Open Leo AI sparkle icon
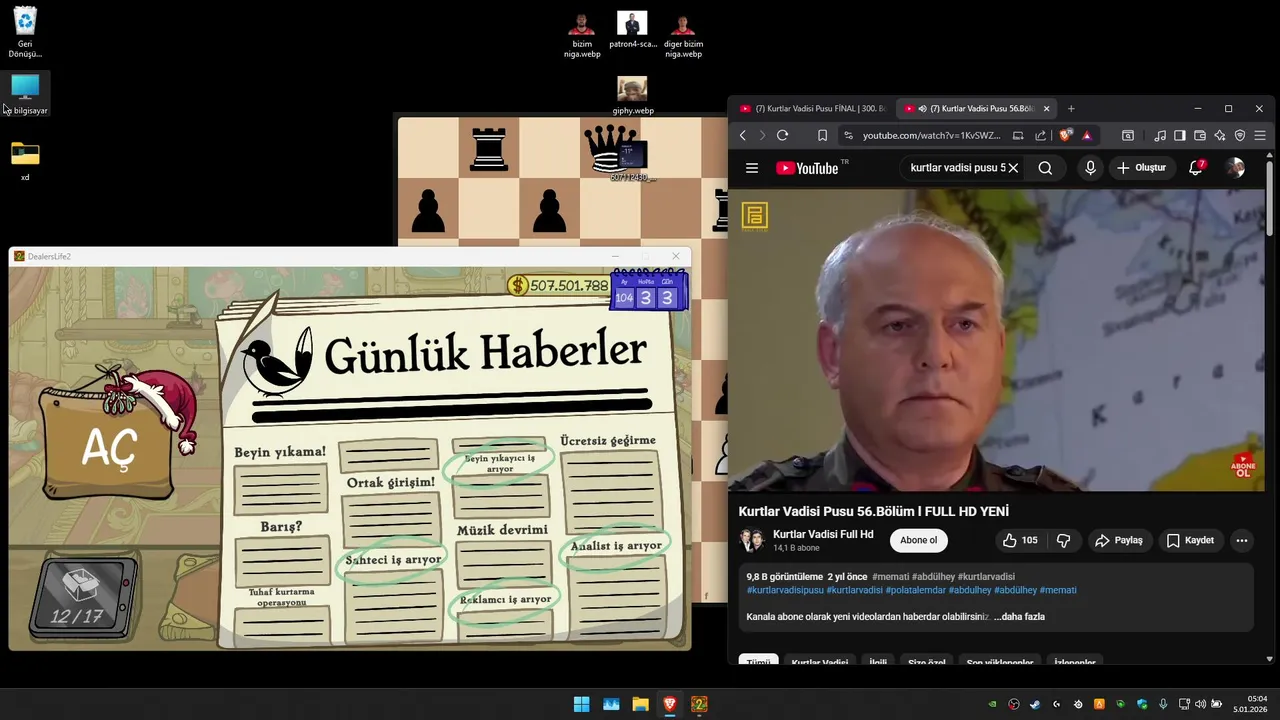The width and height of the screenshot is (1280, 720). (x=1220, y=135)
